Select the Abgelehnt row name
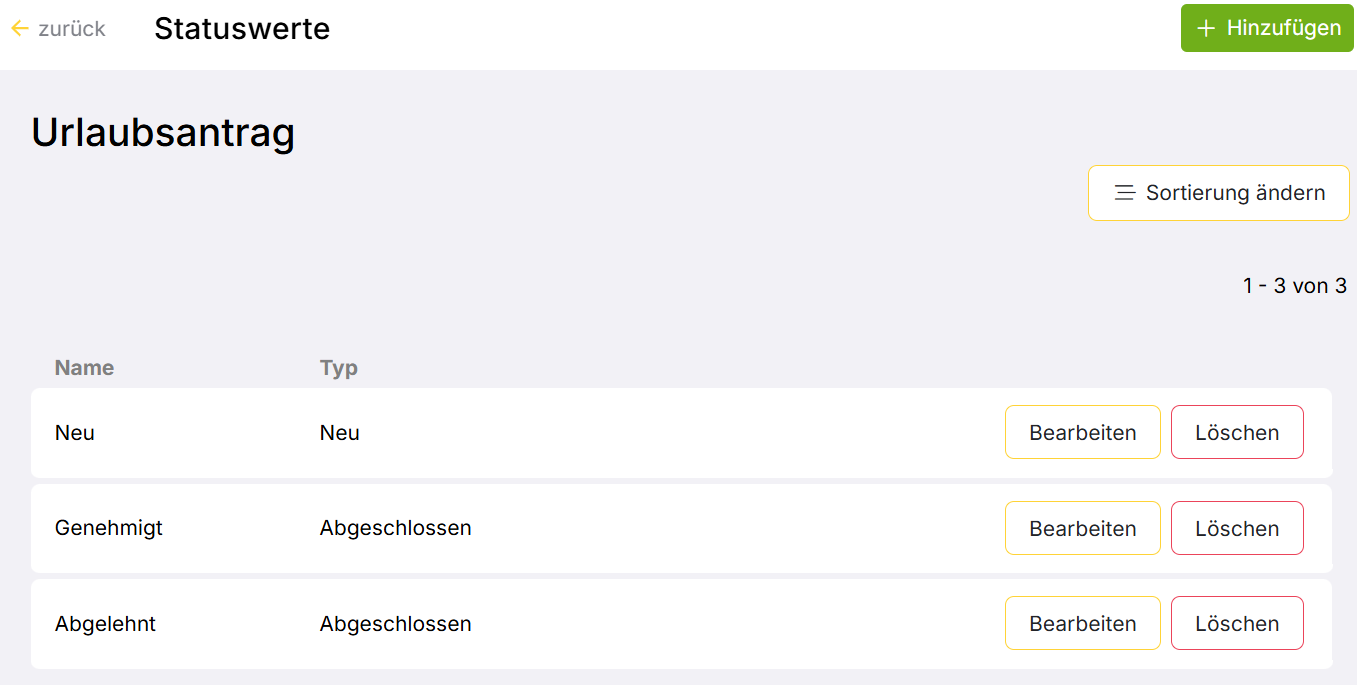1357x685 pixels. (x=105, y=624)
